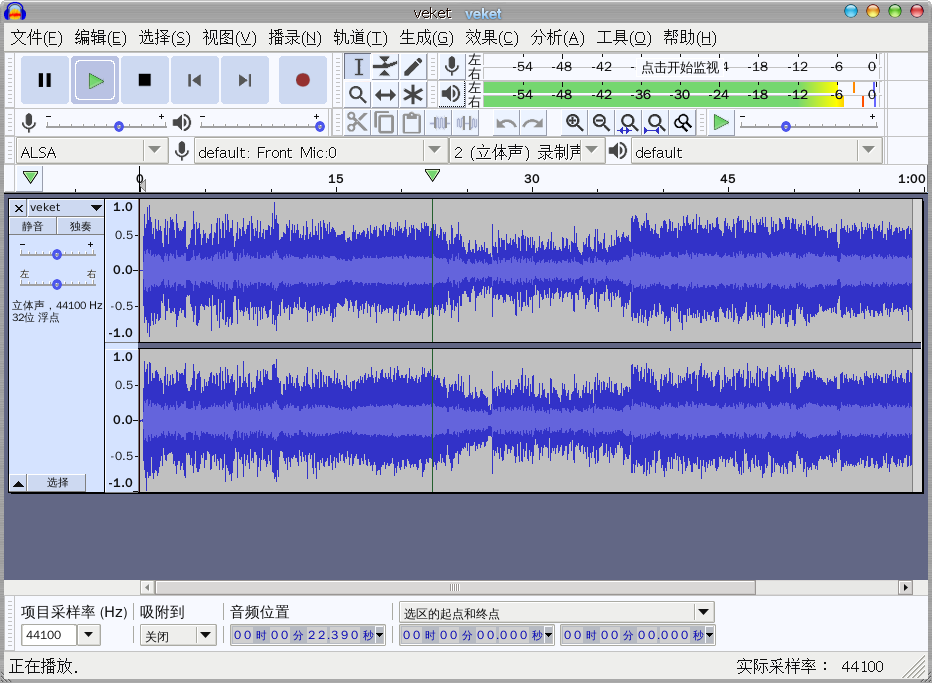This screenshot has height=683, width=932.
Task: Expand the ALSA audio host dropdown
Action: click(154, 150)
